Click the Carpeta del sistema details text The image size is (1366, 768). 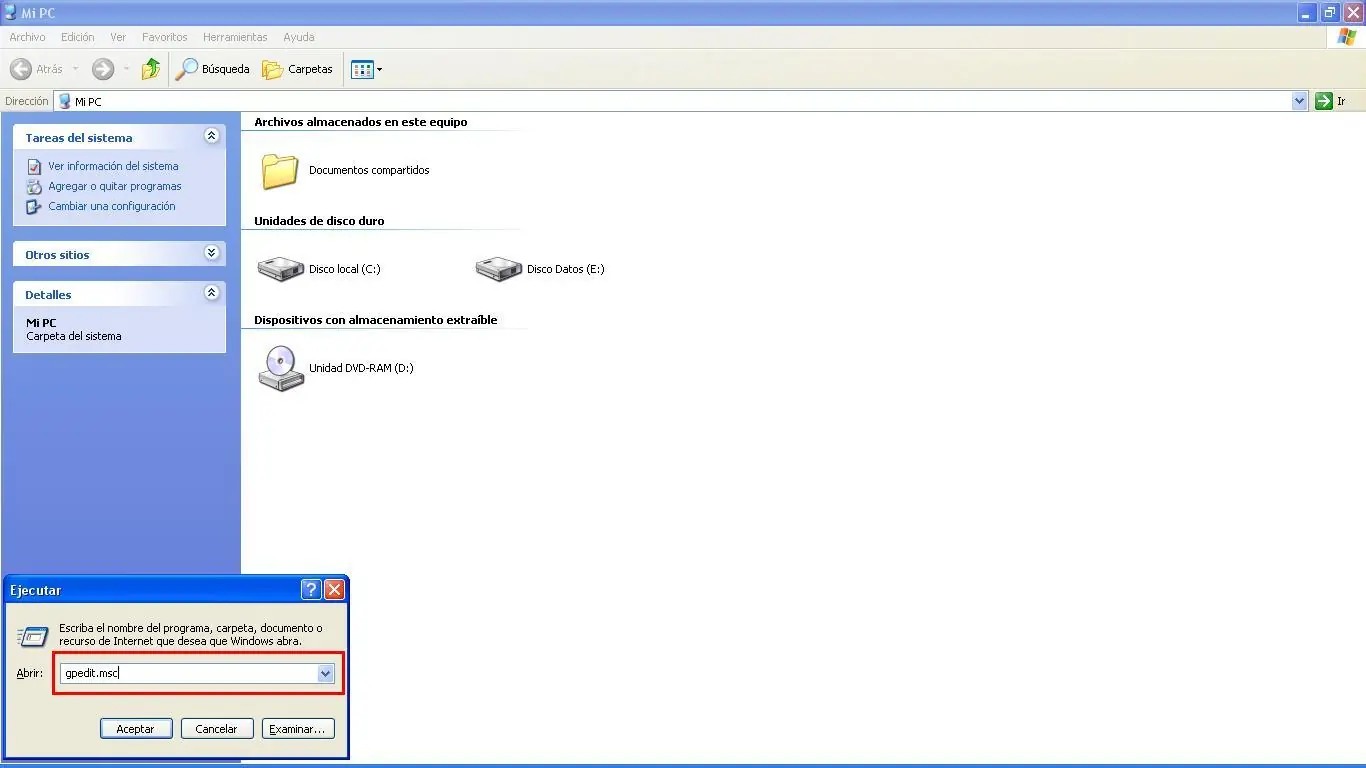[x=74, y=336]
